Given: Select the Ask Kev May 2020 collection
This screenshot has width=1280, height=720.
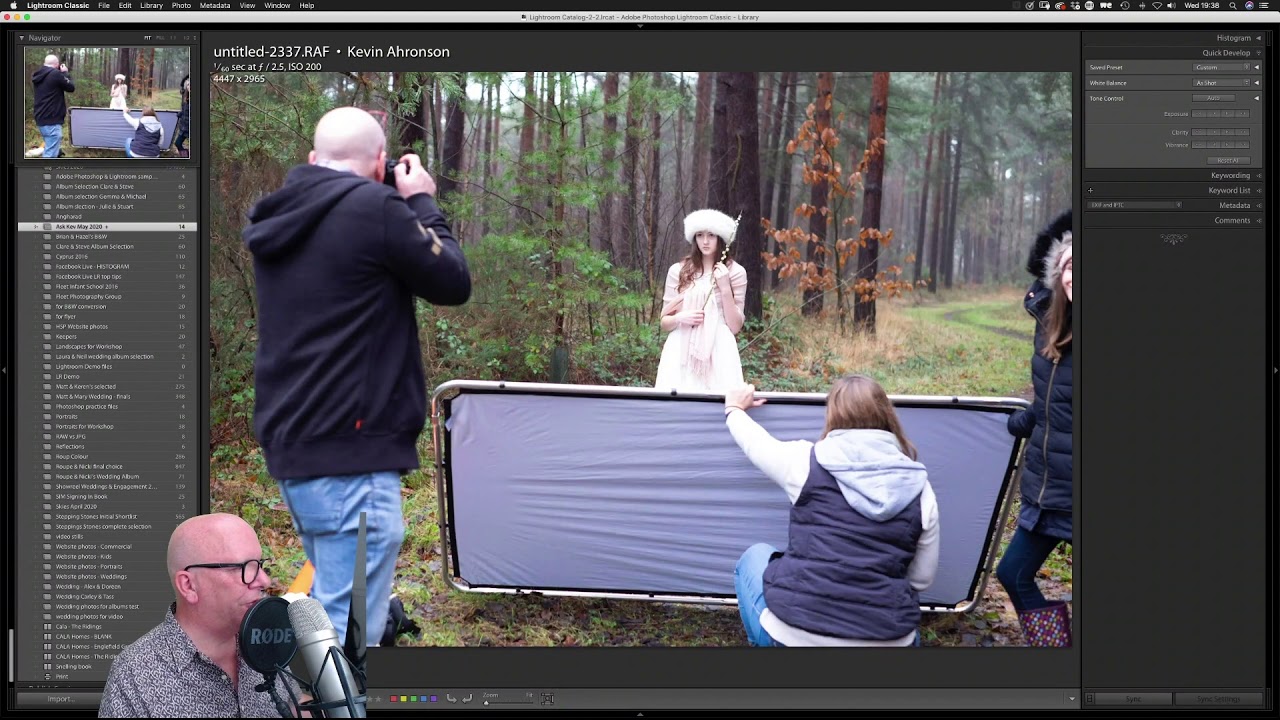Looking at the screenshot, I should click(x=107, y=227).
